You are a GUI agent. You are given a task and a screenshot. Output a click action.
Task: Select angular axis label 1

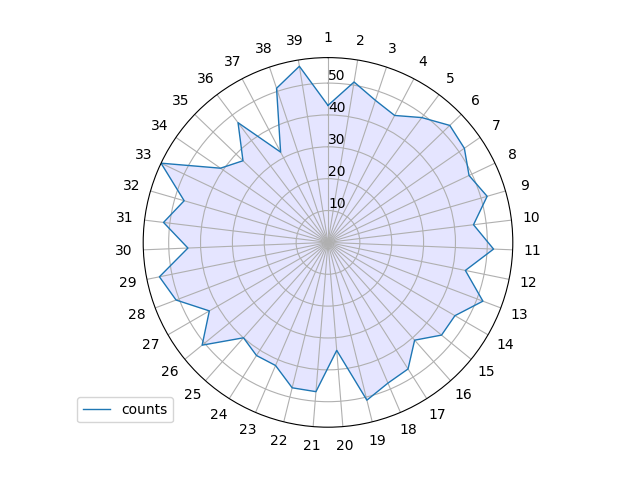(328, 38)
